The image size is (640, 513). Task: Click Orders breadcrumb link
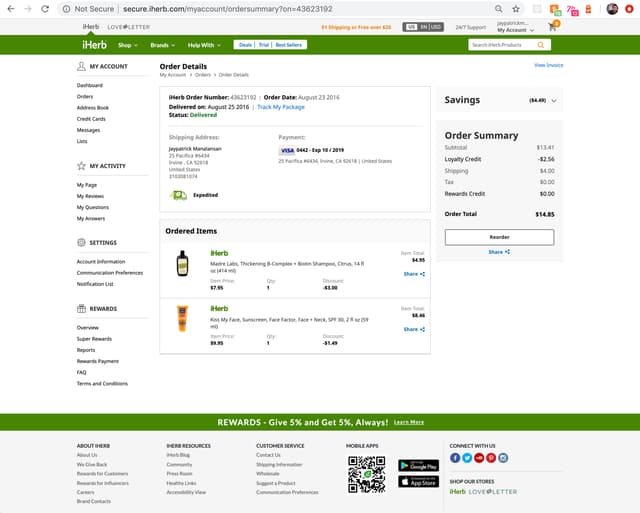[x=203, y=75]
